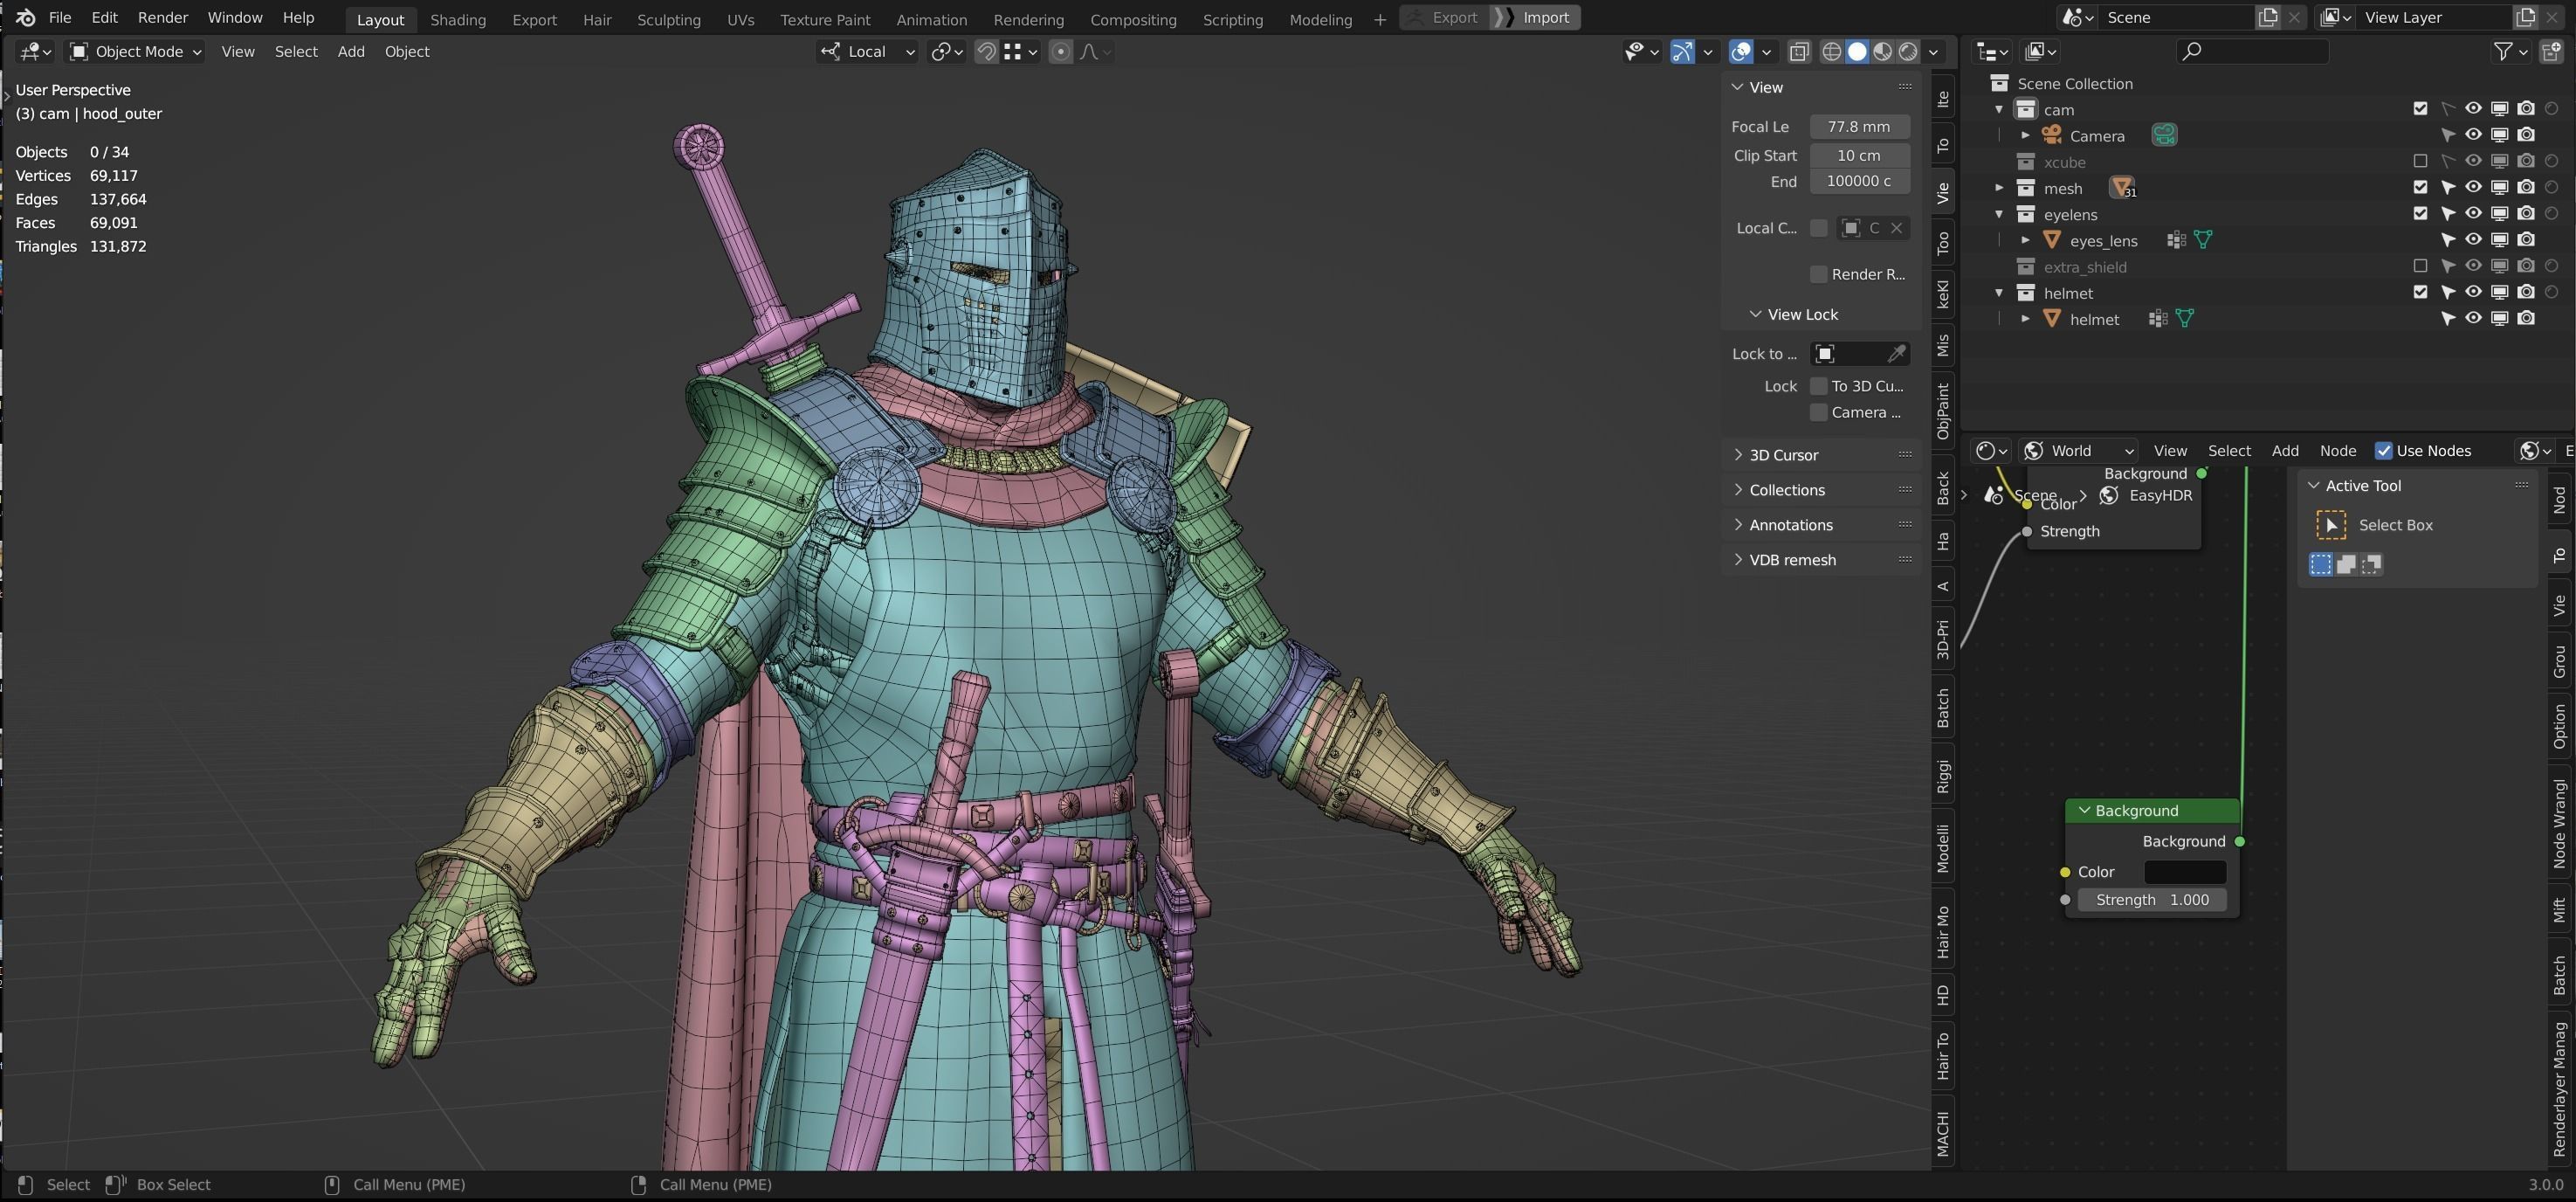The height and width of the screenshot is (1202, 2576).
Task: Open the pivot point dropdown
Action: (946, 51)
